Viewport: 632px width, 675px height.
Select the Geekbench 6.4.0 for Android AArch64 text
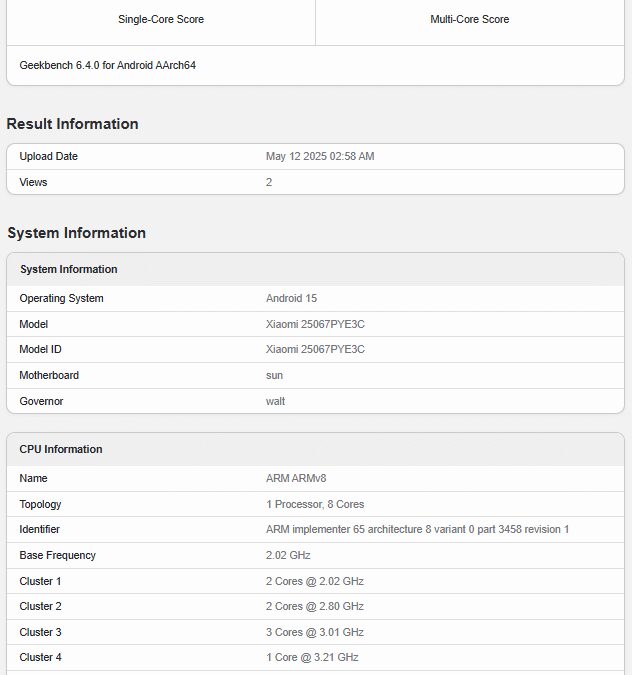(108, 65)
